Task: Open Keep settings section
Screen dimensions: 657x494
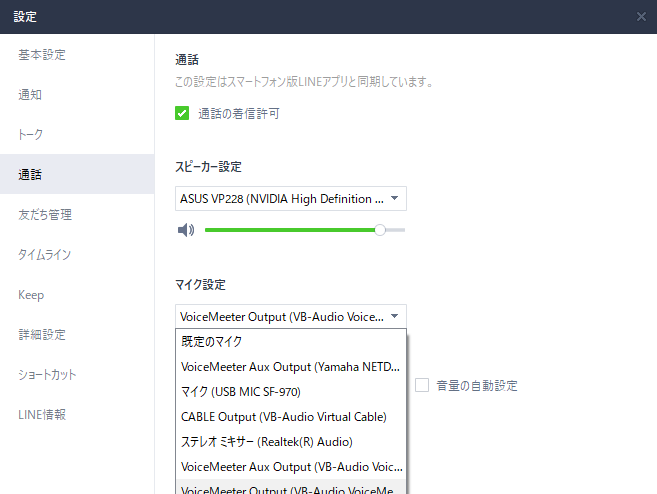Action: pos(77,295)
